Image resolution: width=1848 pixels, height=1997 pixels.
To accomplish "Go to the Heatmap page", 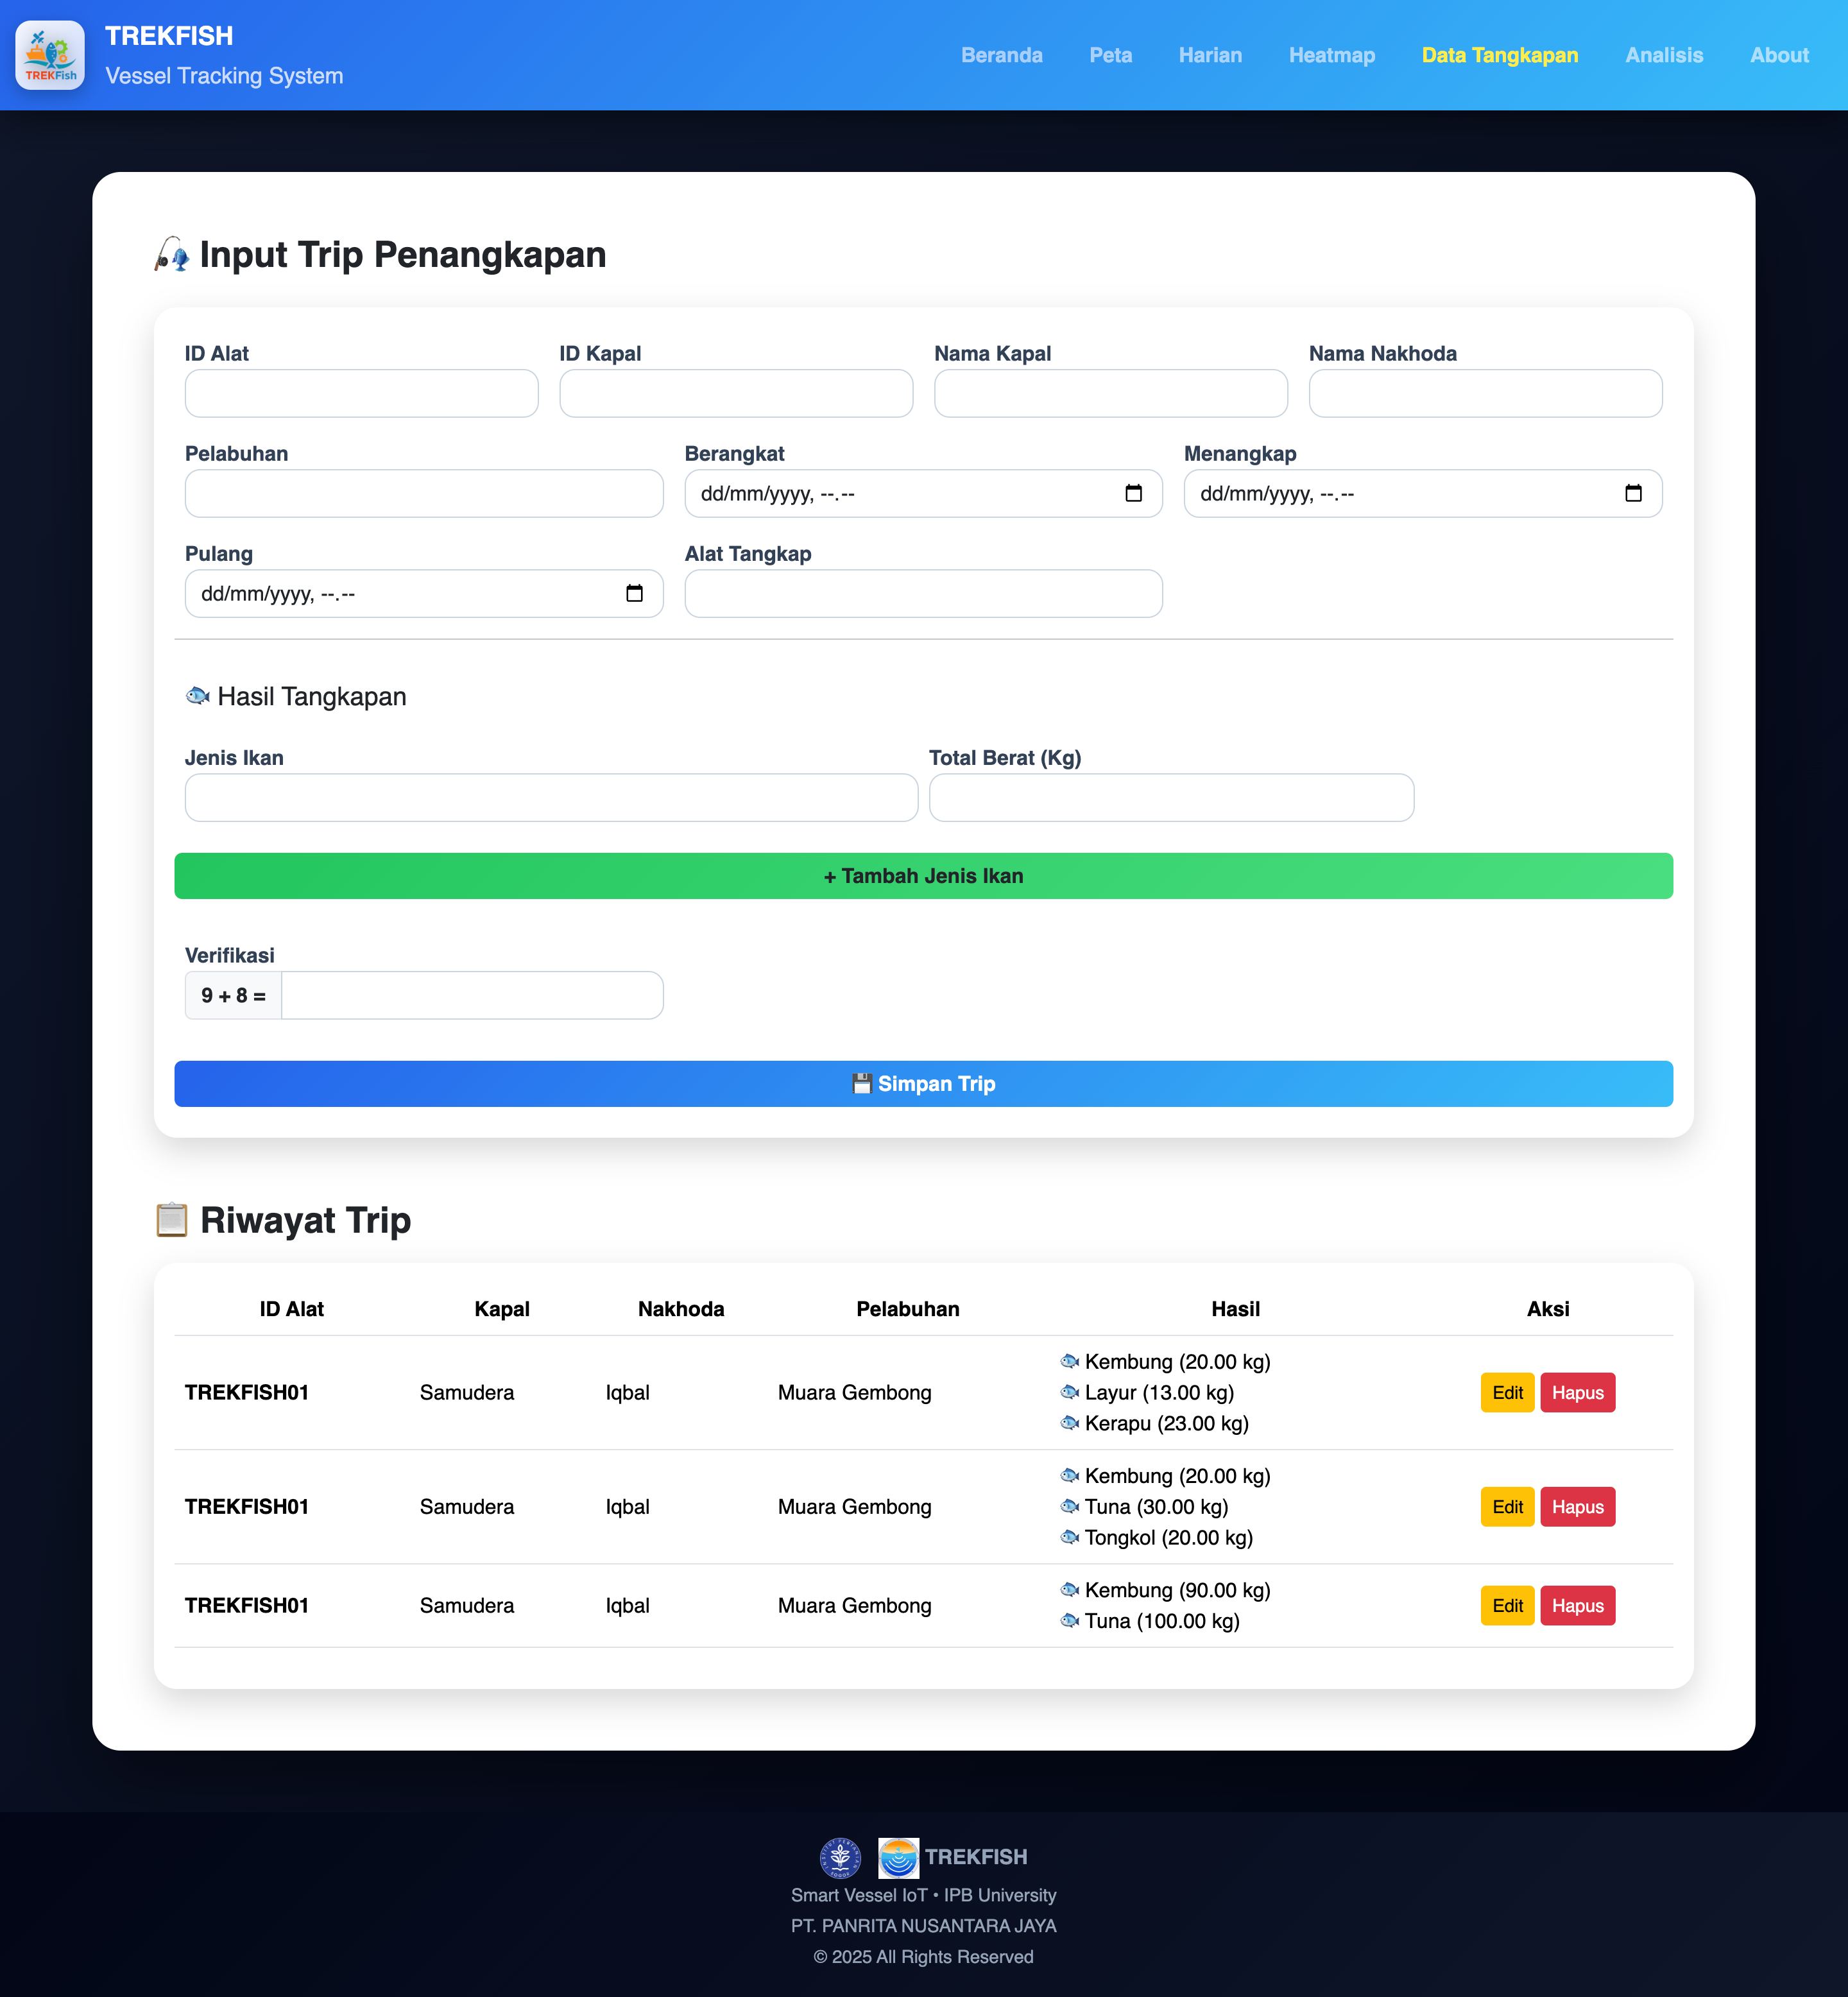I will pos(1331,55).
